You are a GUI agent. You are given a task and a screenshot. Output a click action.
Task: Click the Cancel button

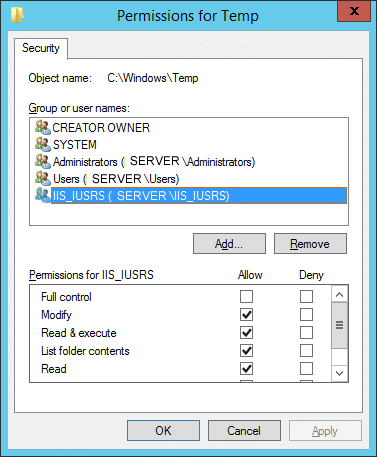(x=244, y=430)
